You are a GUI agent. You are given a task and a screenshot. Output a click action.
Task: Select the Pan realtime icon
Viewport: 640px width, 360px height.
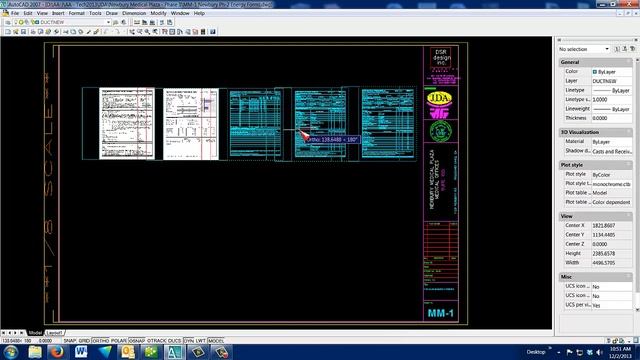point(132,31)
